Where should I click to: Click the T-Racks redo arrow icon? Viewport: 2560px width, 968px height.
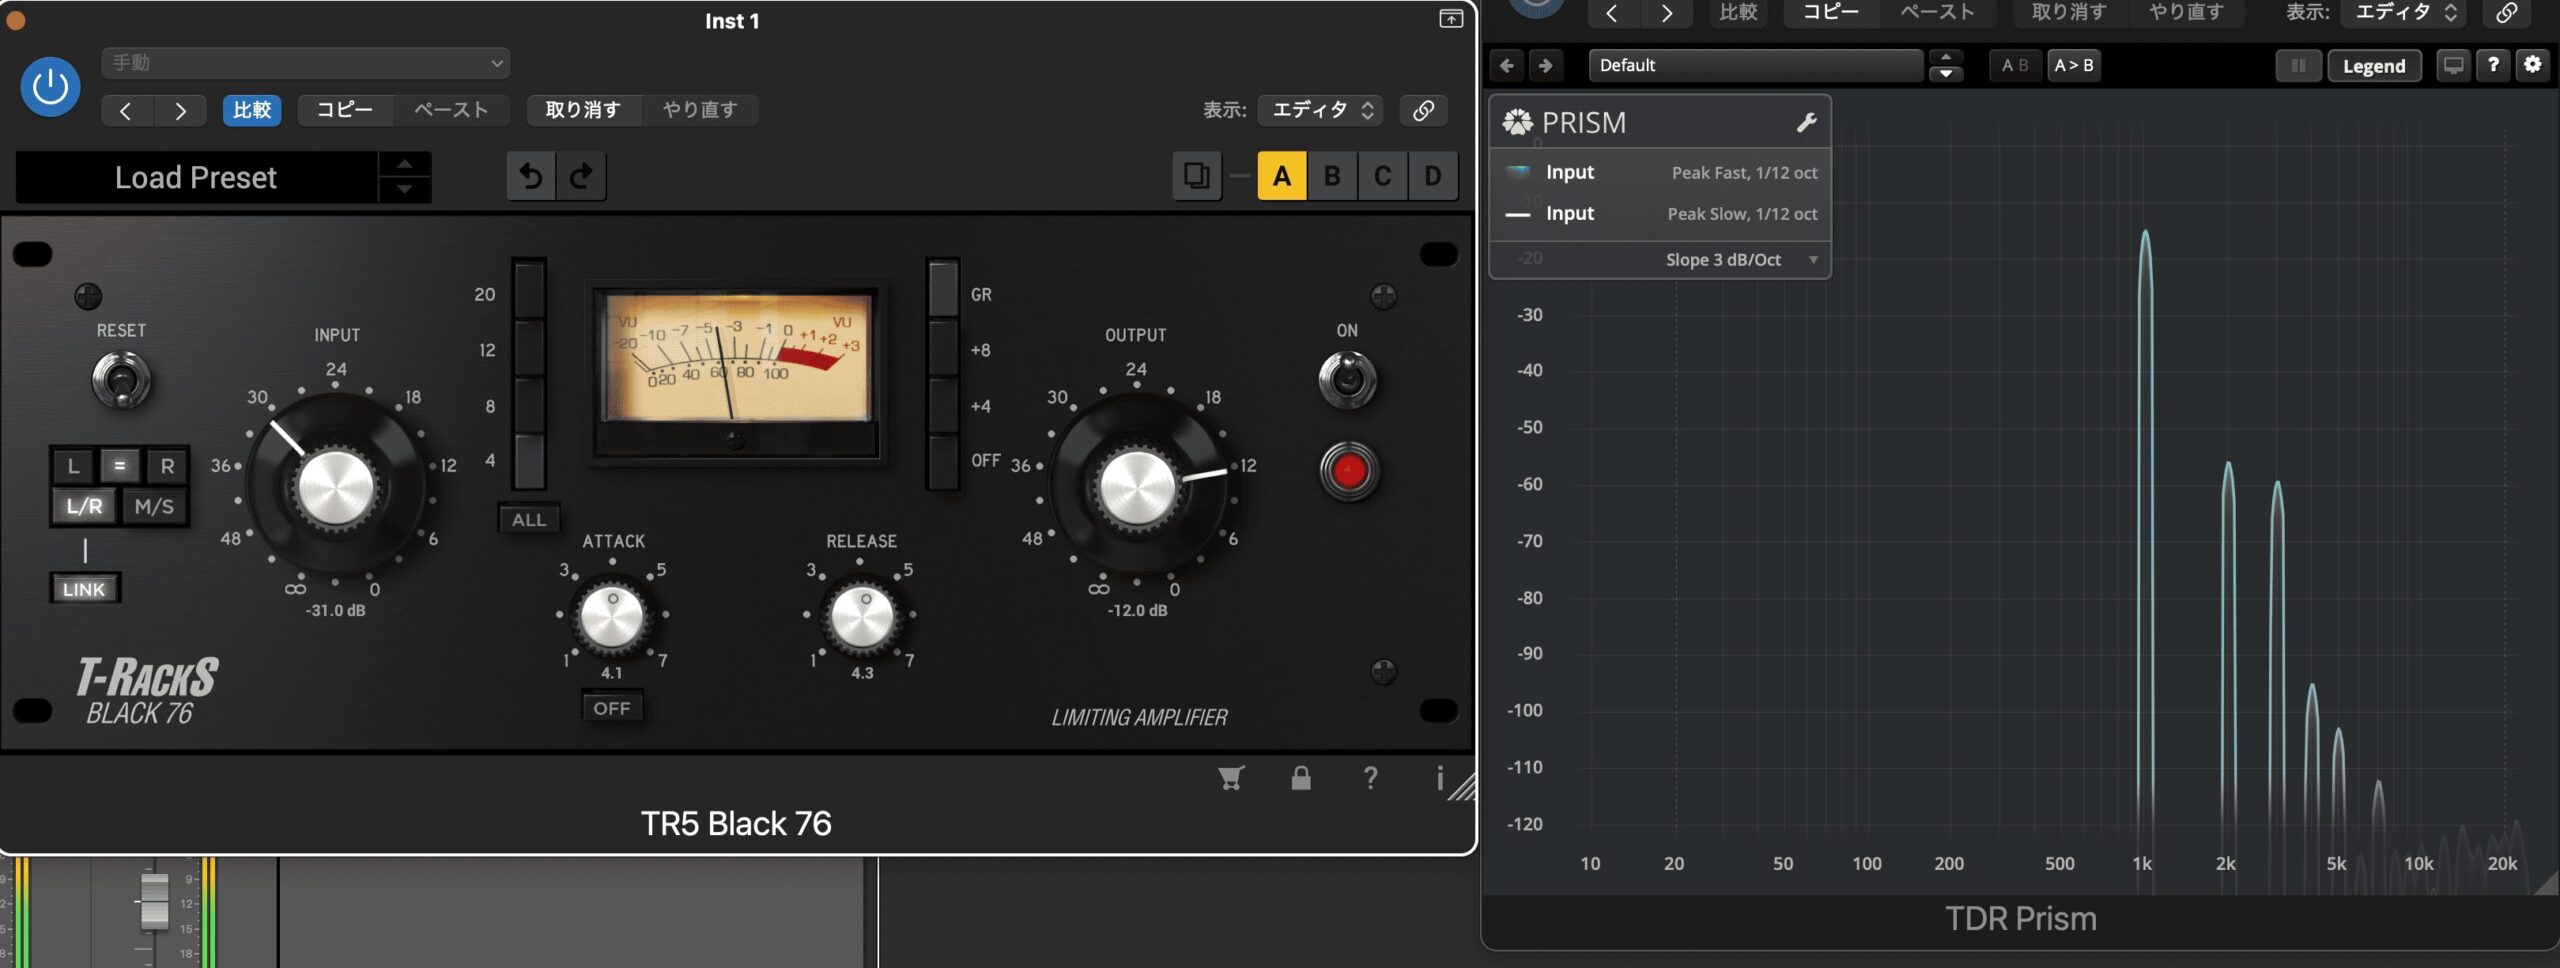[x=581, y=176]
